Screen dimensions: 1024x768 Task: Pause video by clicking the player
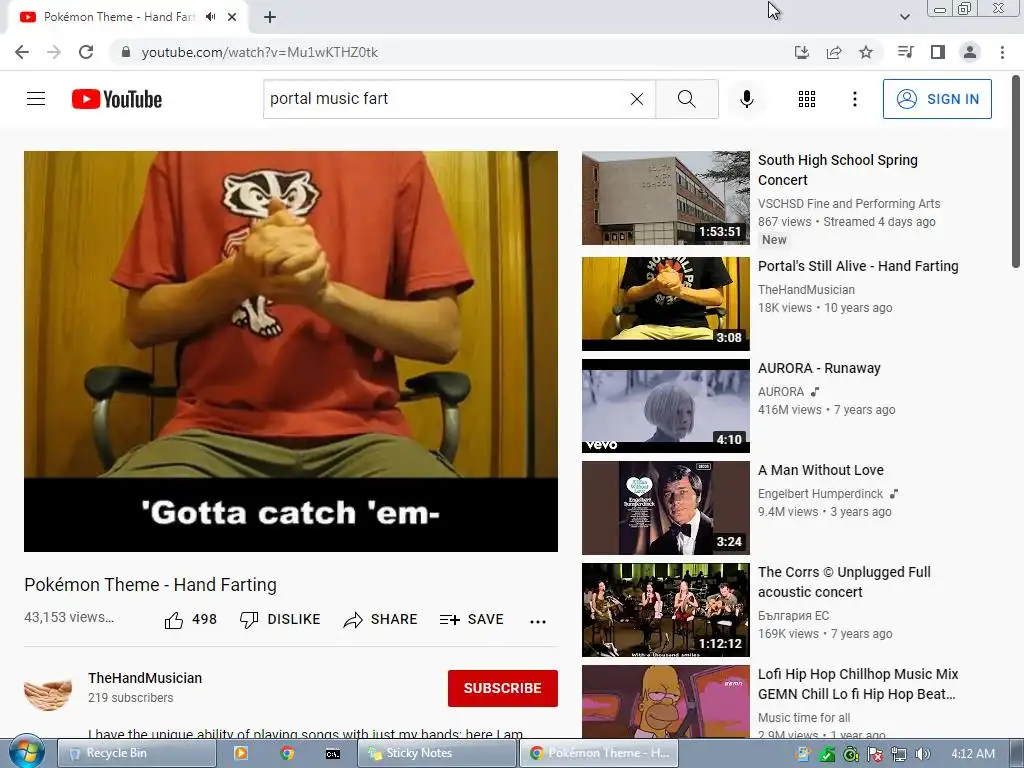click(291, 351)
